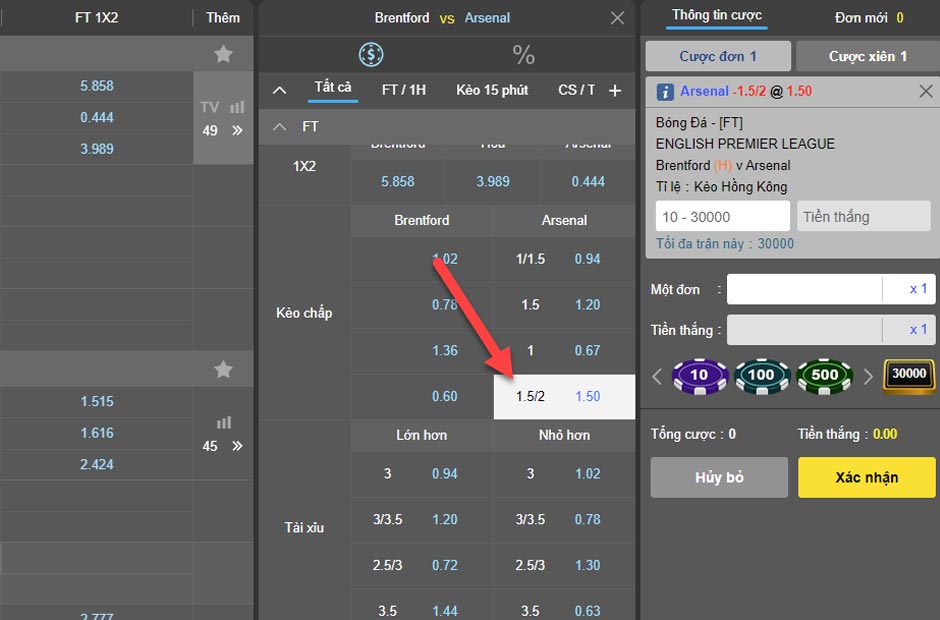Image resolution: width=940 pixels, height=620 pixels.
Task: Click the dollar coin icon tab
Action: tap(371, 55)
